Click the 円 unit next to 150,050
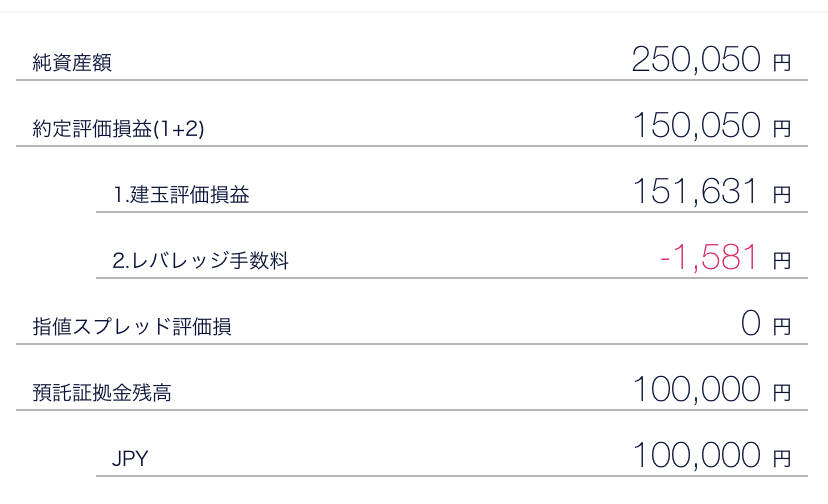 coord(782,129)
